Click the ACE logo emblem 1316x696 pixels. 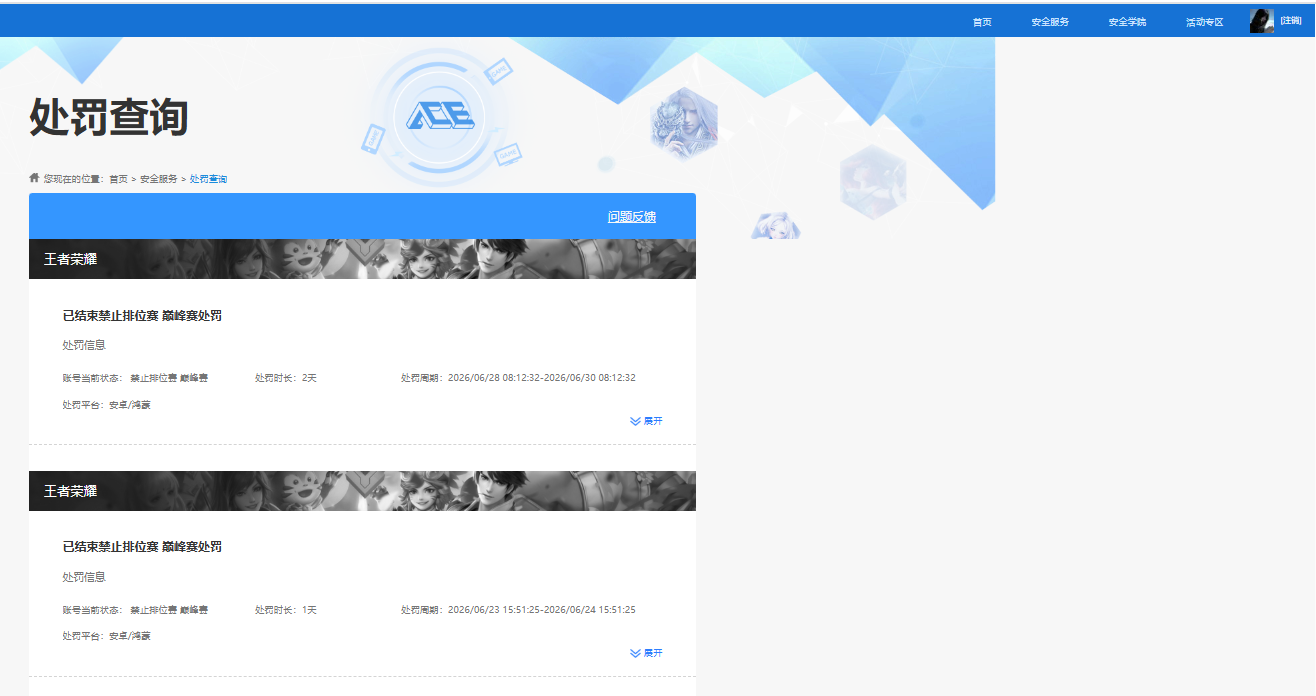tap(440, 116)
